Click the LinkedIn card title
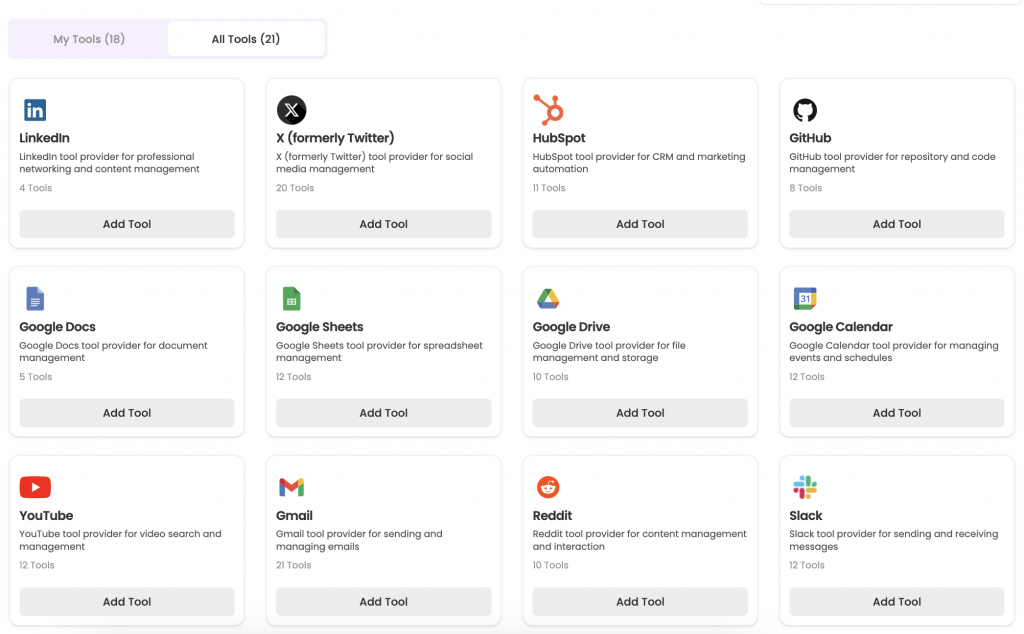 (44, 138)
